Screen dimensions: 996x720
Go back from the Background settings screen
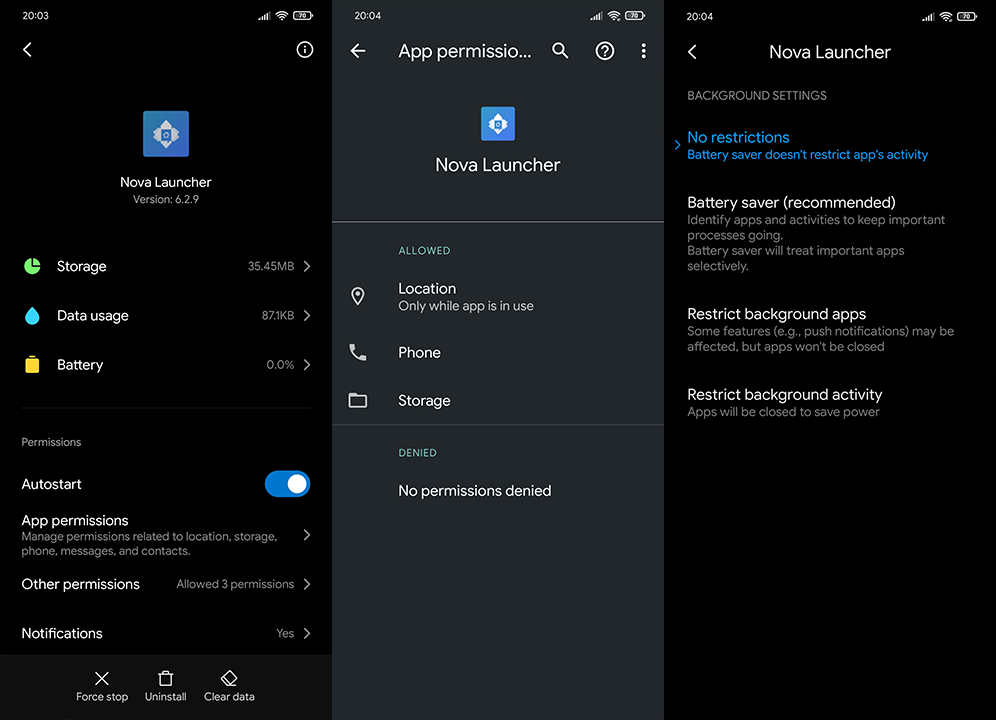[x=692, y=52]
